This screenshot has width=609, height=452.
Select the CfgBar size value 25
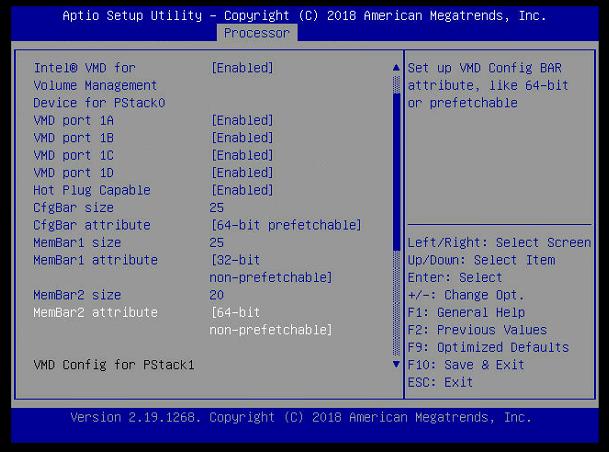tap(217, 208)
